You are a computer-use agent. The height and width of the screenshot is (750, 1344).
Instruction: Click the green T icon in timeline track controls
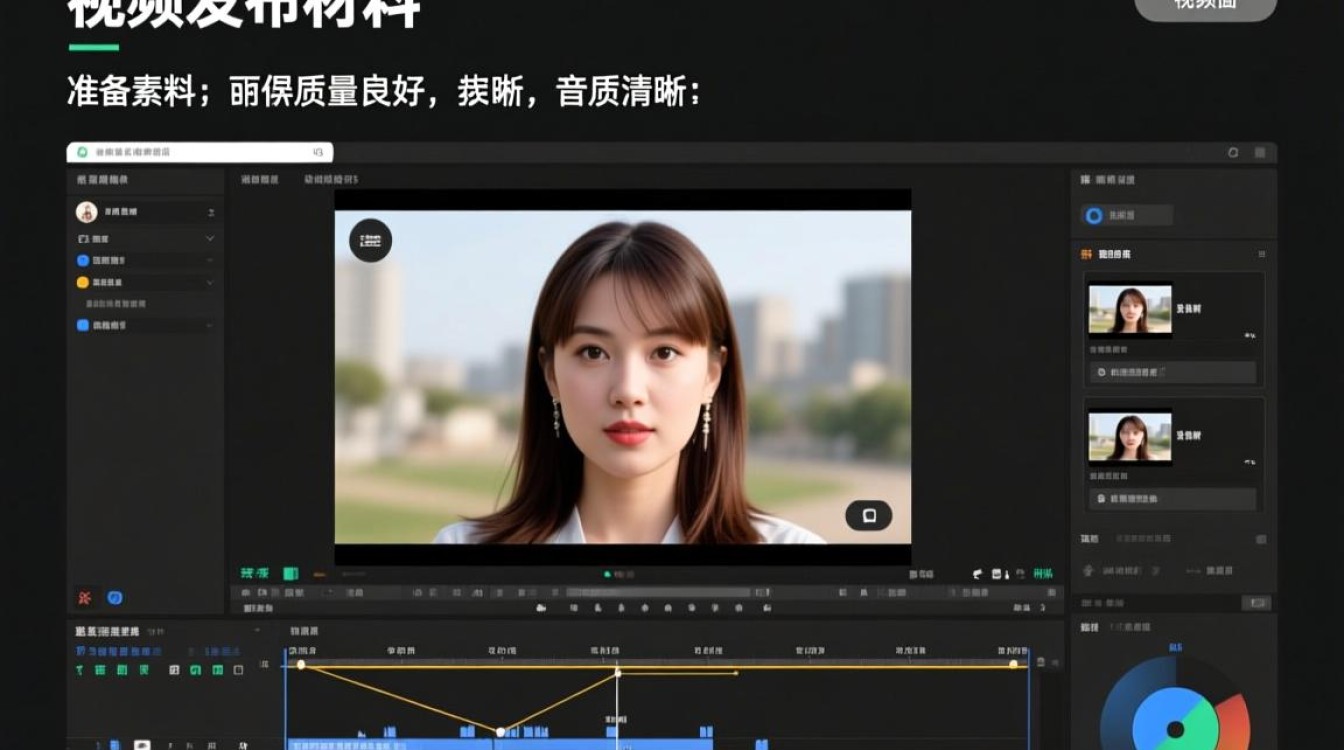(x=80, y=669)
